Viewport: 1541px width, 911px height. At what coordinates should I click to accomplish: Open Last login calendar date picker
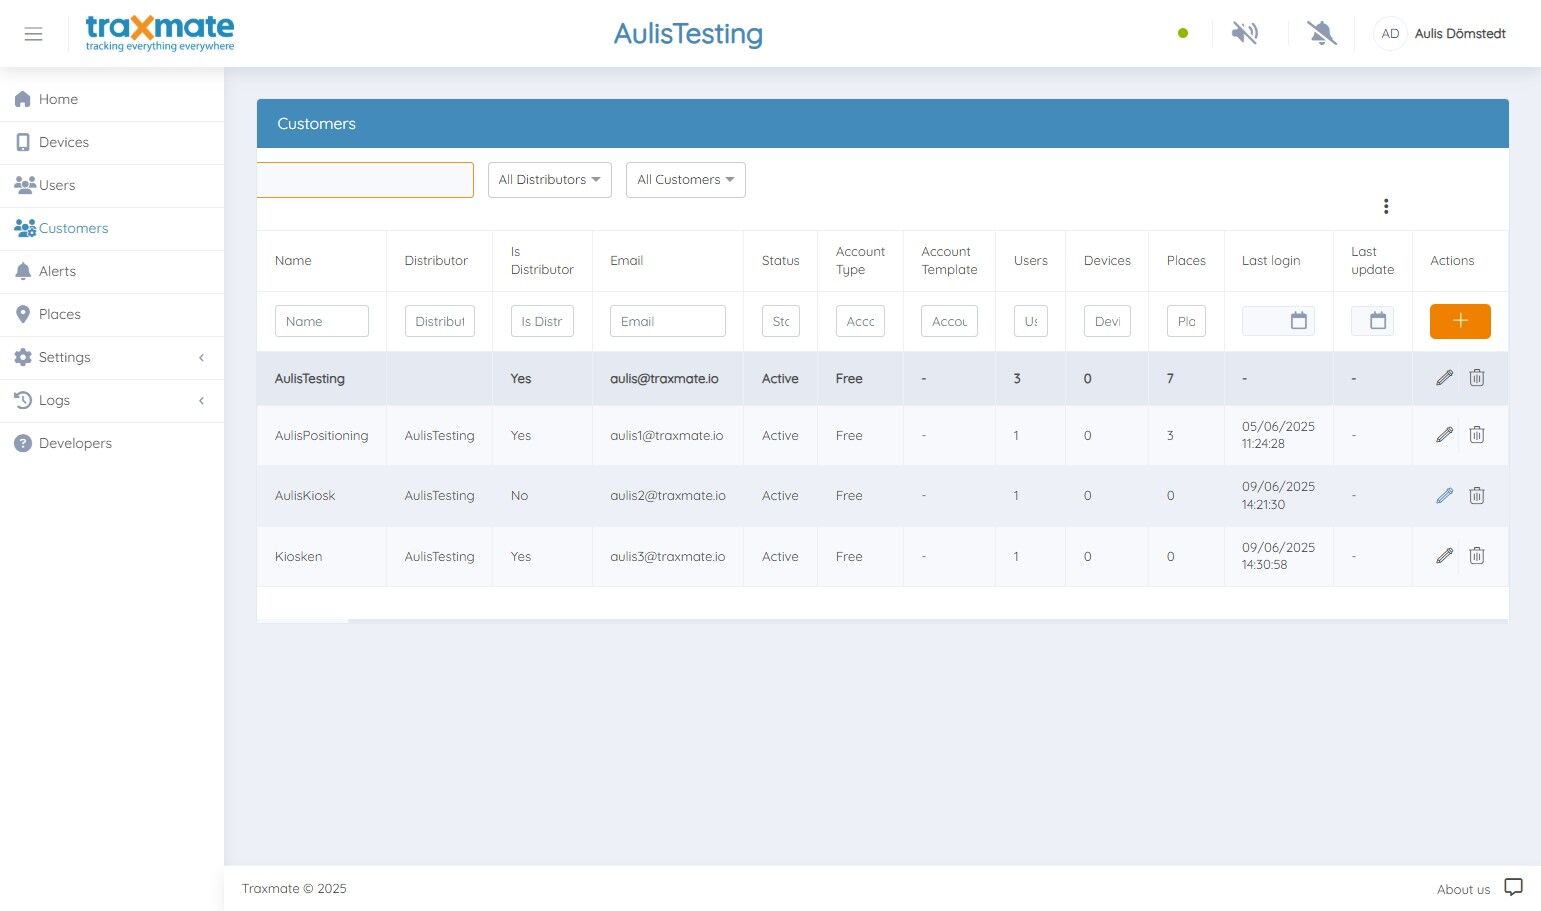(x=1298, y=321)
